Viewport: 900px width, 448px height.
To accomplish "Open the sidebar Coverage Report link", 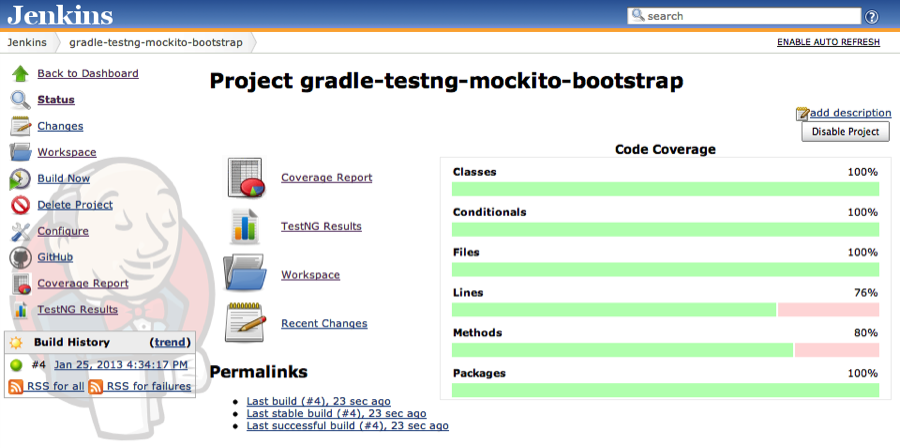I will pos(83,283).
